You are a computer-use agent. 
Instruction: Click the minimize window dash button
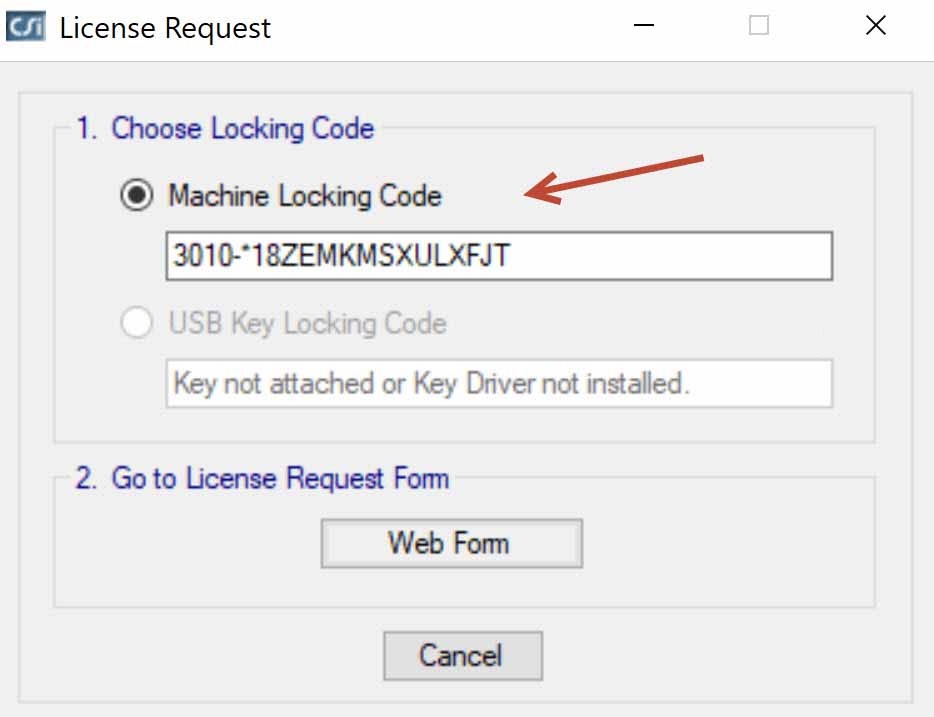[643, 26]
